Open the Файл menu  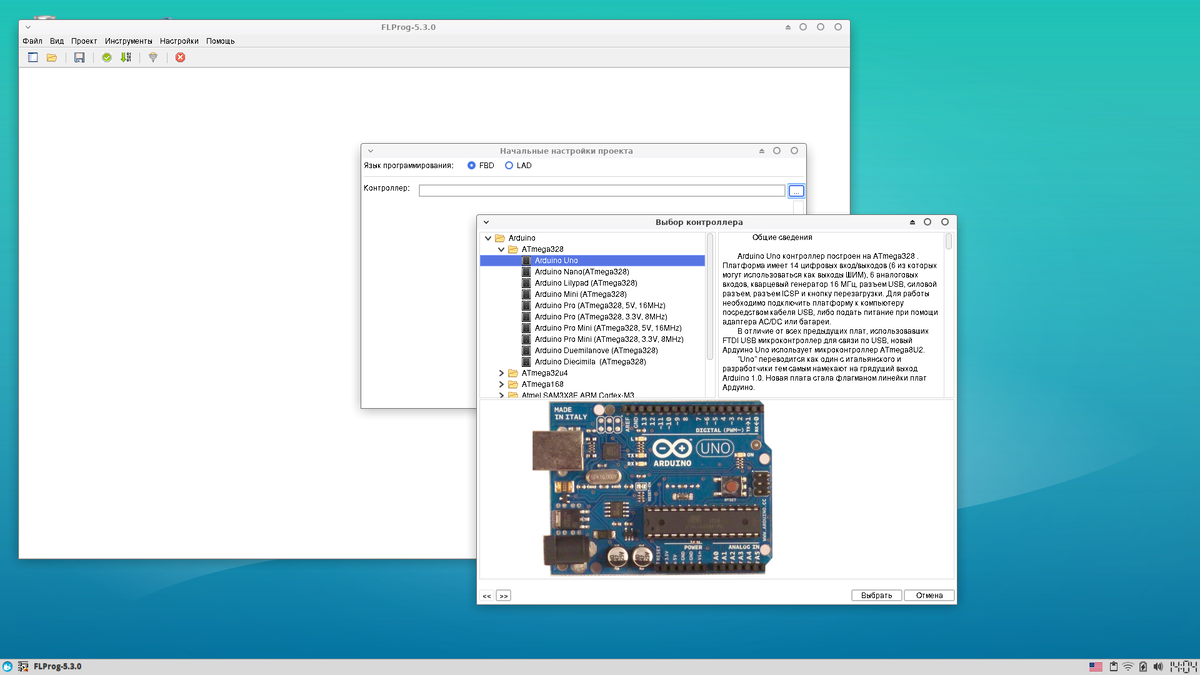click(x=32, y=41)
